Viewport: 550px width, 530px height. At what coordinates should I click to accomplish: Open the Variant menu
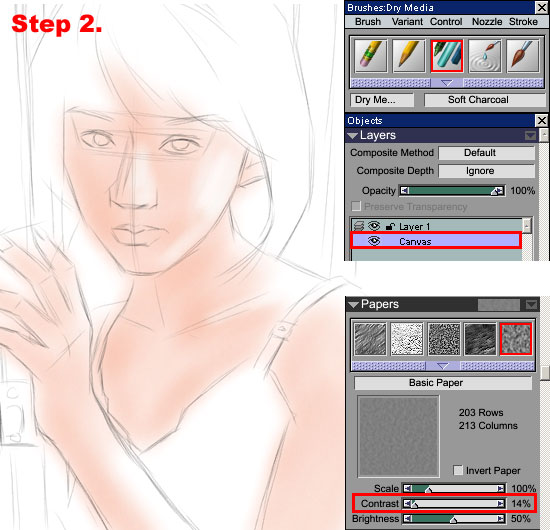[x=407, y=22]
